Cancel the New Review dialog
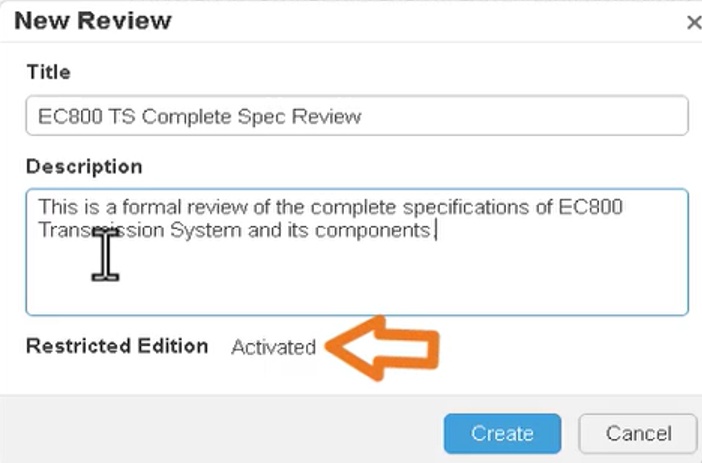Image resolution: width=702 pixels, height=463 pixels. (x=637, y=433)
